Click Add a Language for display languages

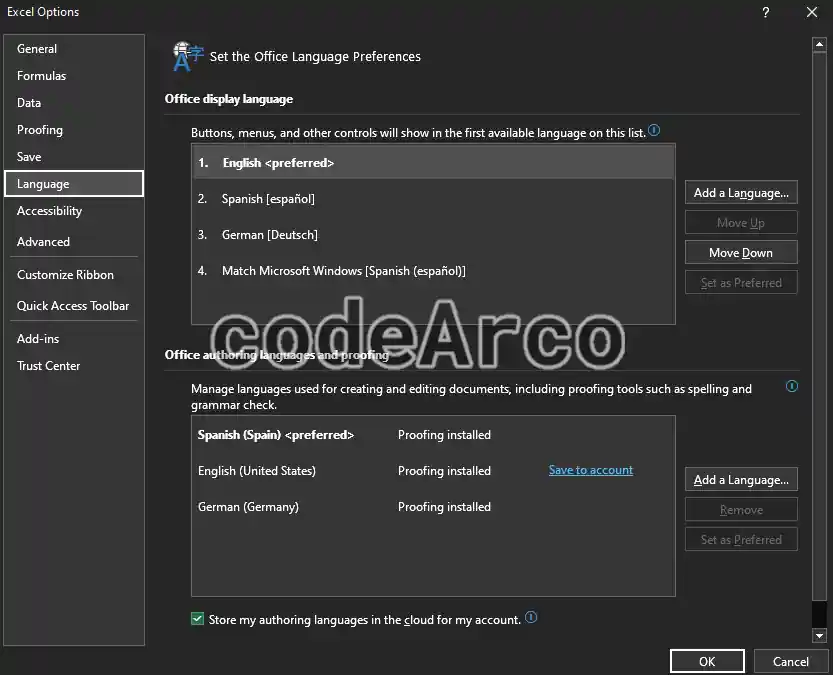(x=741, y=193)
